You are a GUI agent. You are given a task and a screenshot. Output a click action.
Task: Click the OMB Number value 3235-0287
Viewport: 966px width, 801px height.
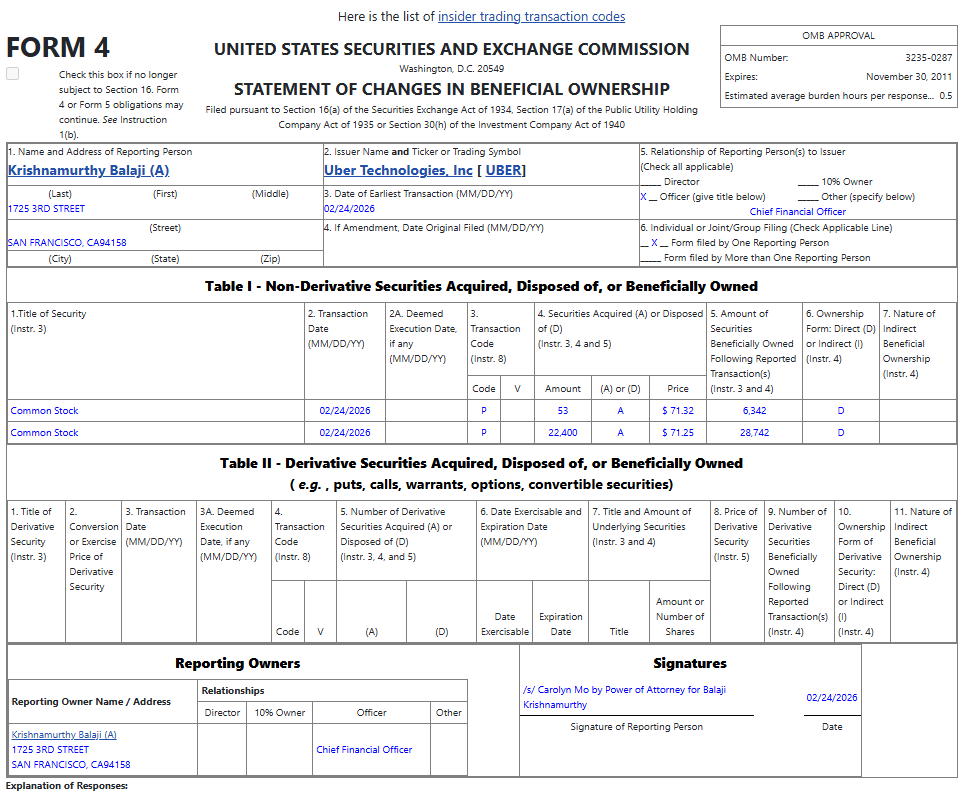point(928,57)
